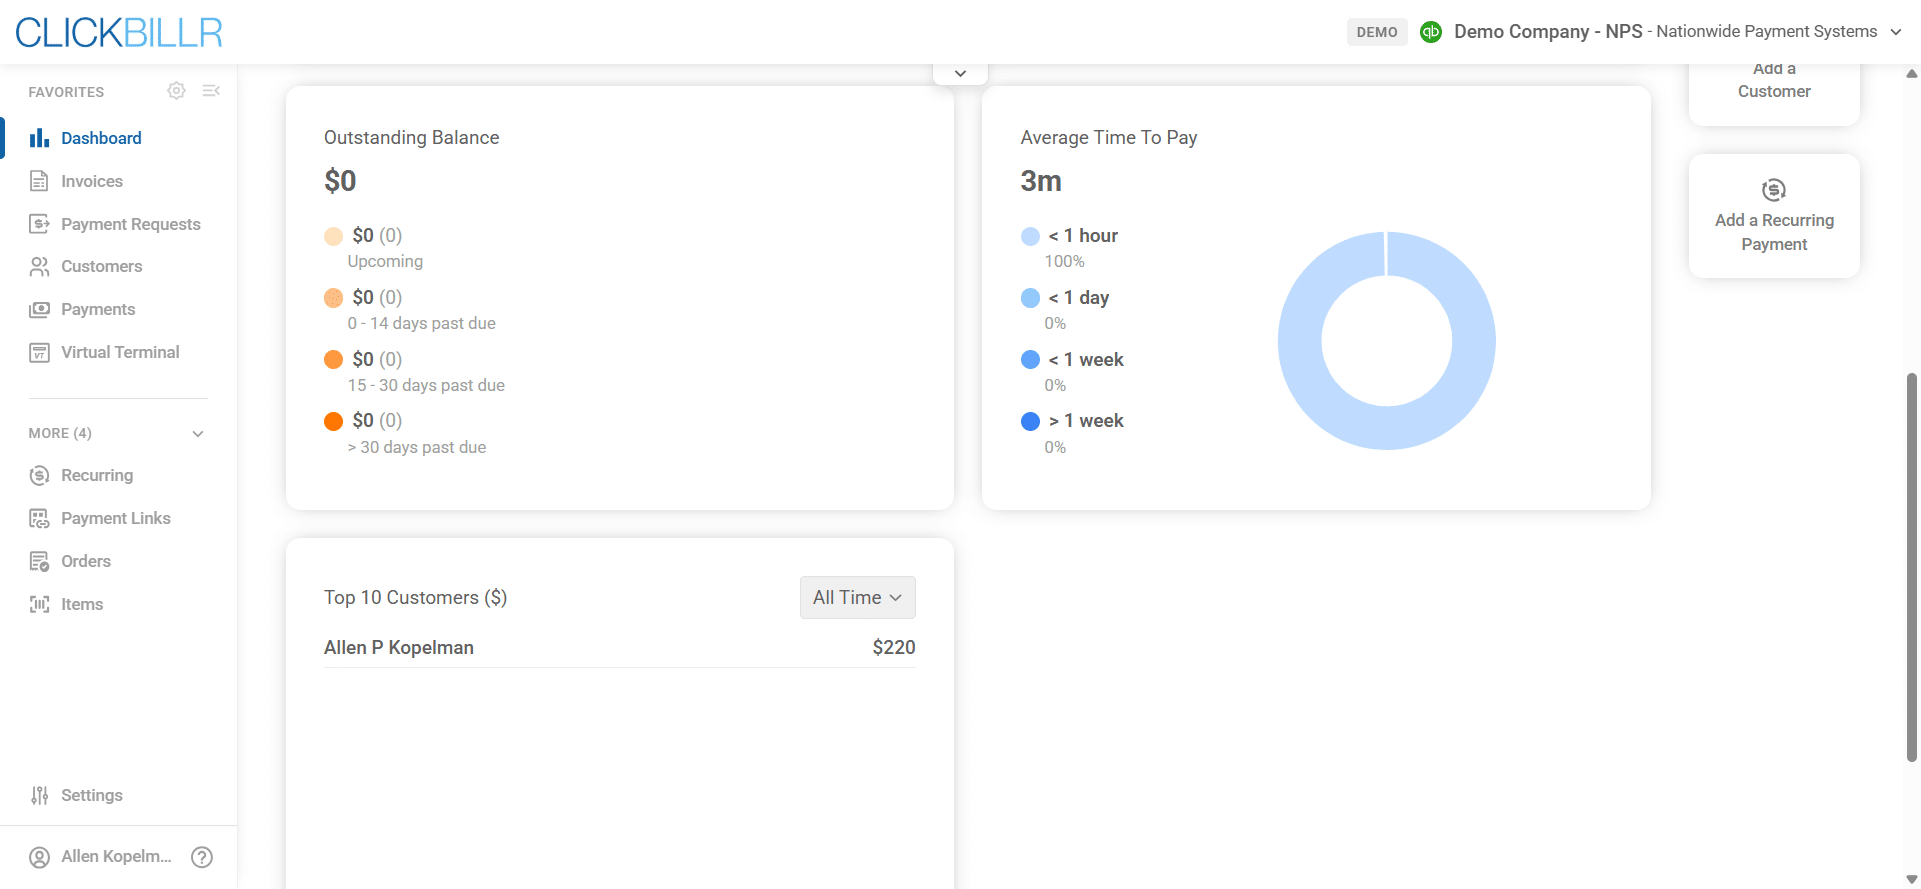1921x889 pixels.
Task: Click the Payments cash icon
Action: tap(39, 310)
